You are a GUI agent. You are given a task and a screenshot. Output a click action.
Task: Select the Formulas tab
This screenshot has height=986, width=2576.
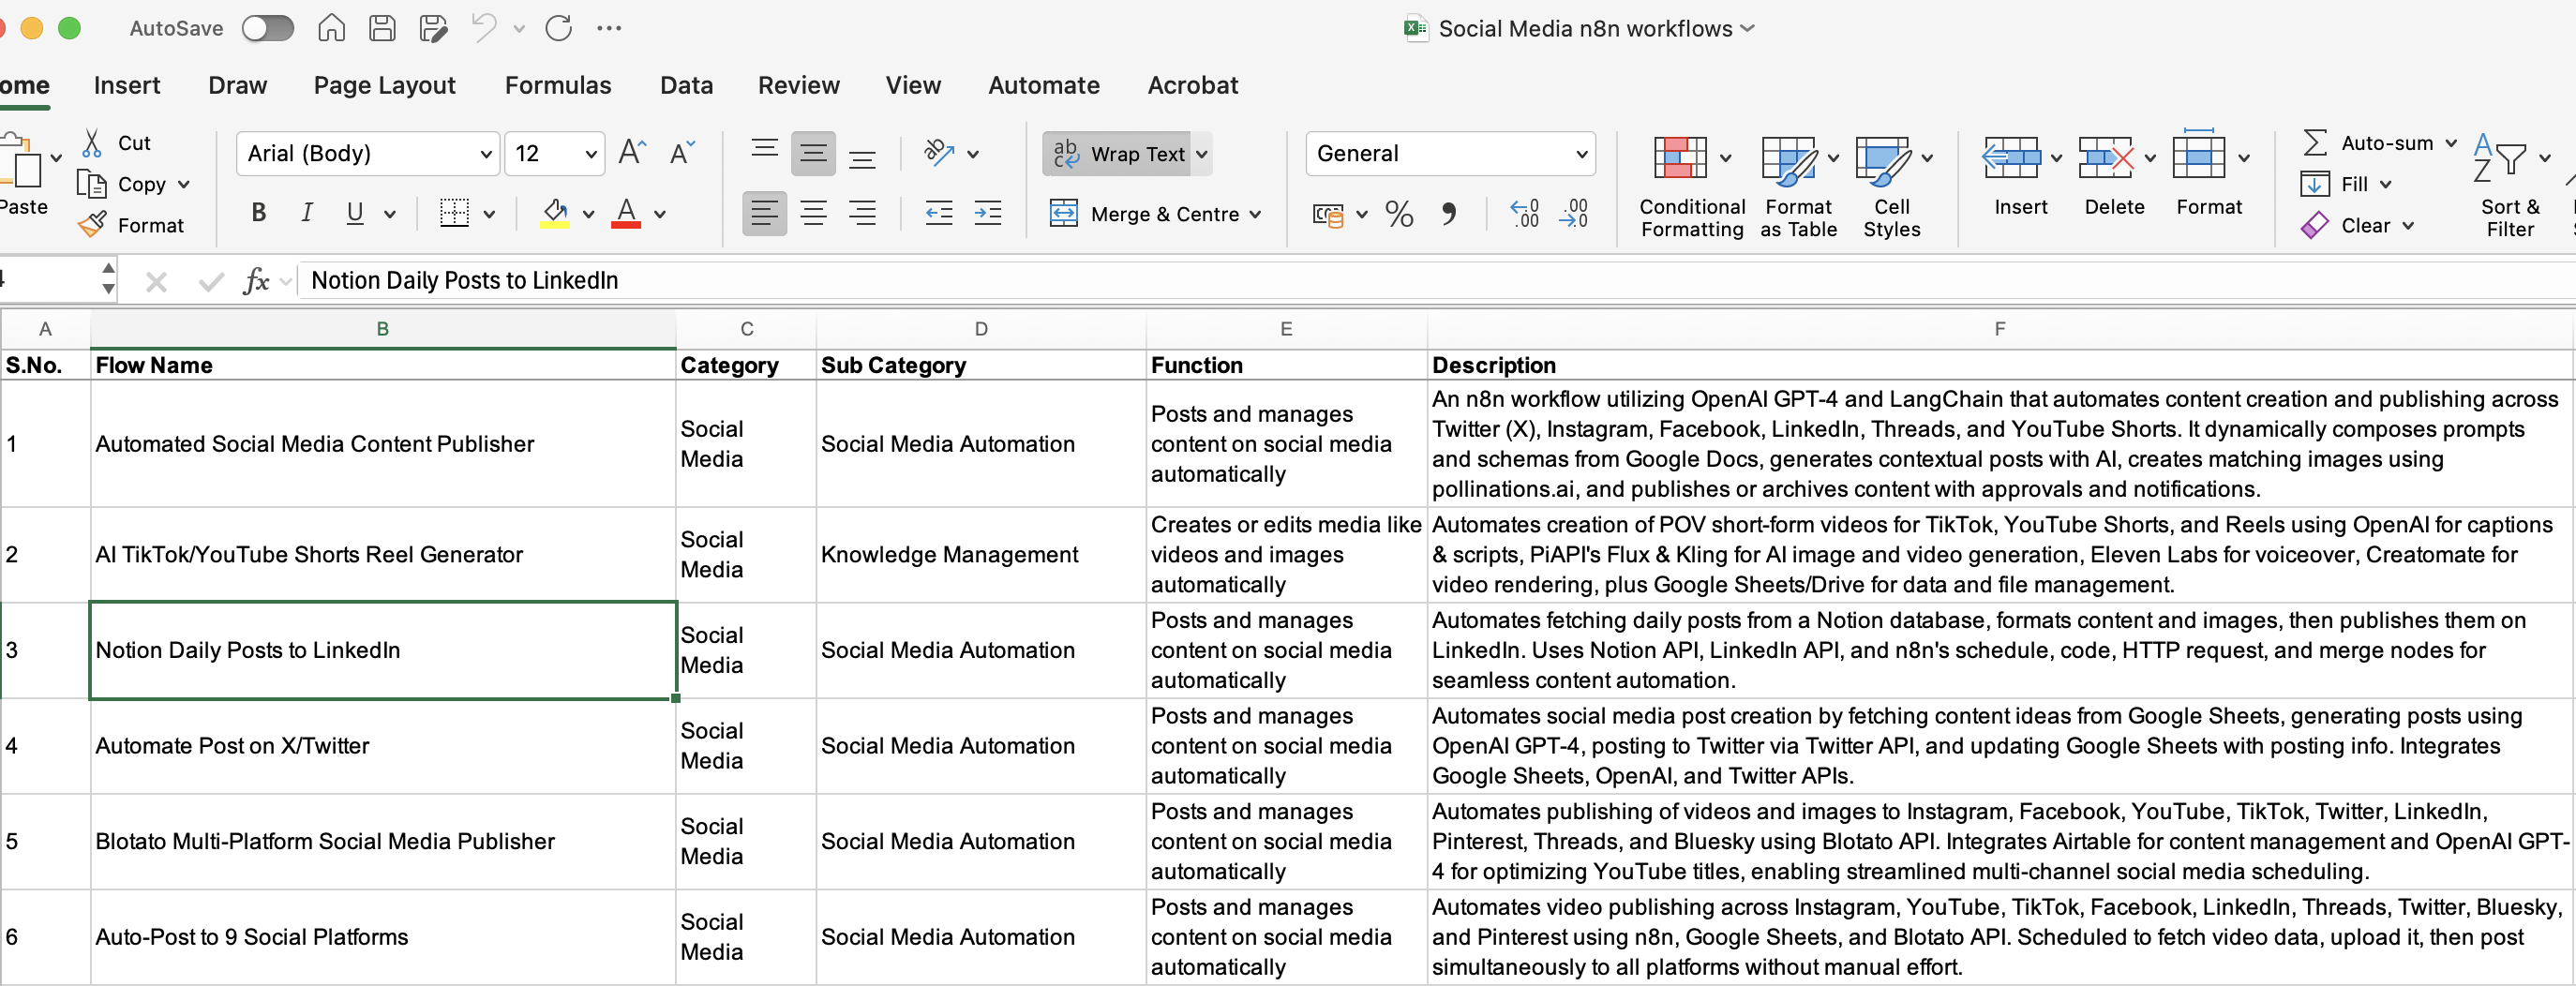point(558,86)
